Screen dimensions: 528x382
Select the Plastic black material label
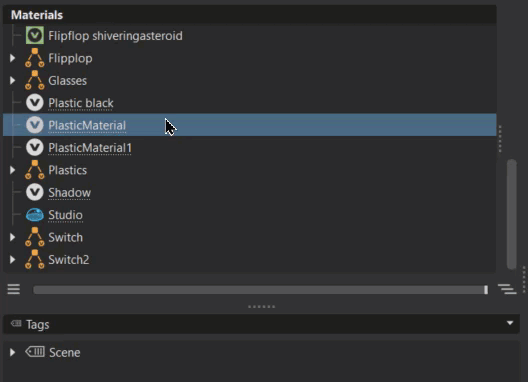[81, 103]
